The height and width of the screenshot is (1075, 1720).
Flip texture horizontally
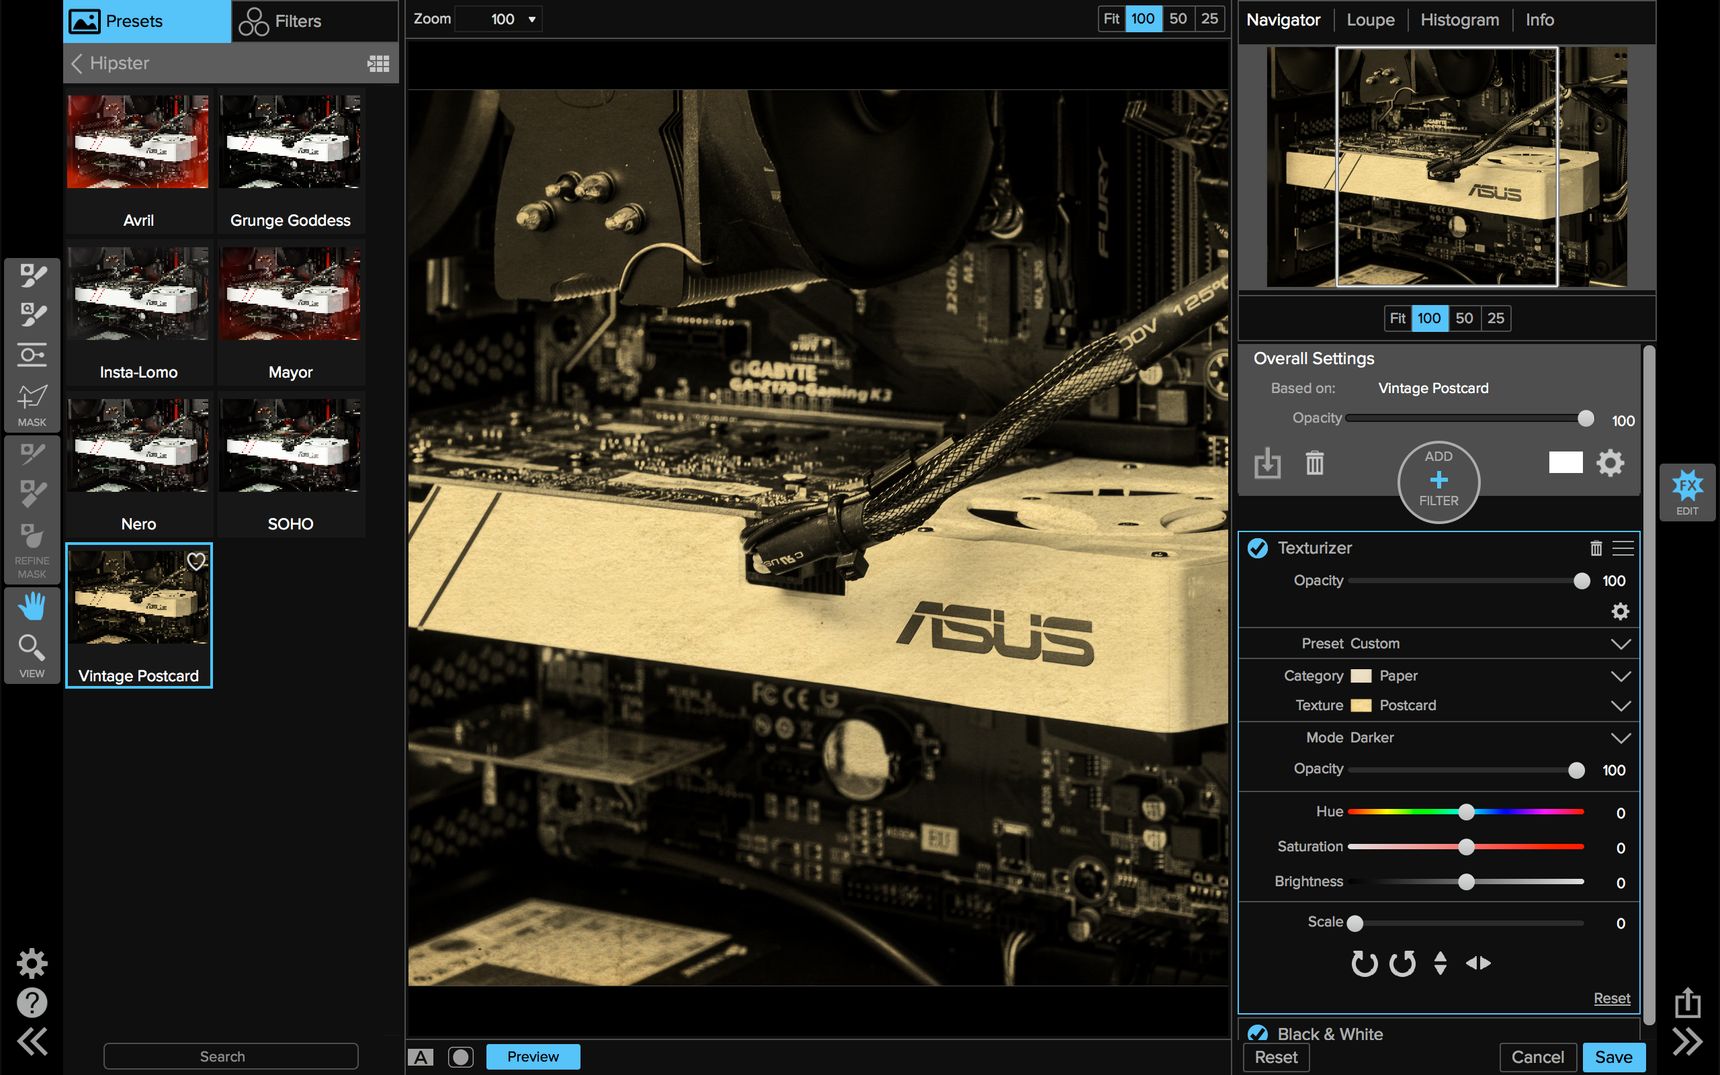click(1478, 963)
